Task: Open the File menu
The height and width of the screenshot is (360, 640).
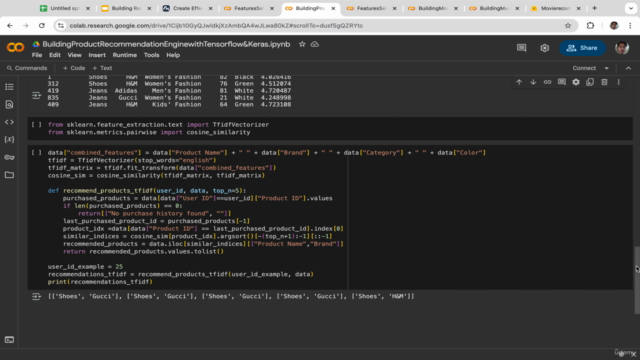Action: tap(37, 55)
